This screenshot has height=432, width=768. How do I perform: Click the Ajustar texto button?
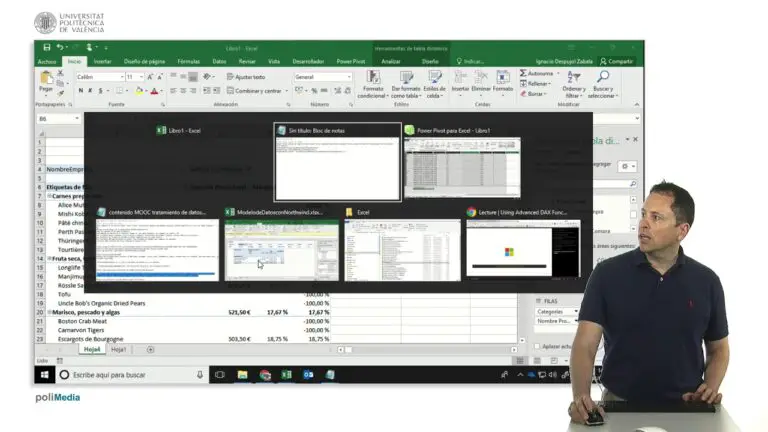(246, 77)
